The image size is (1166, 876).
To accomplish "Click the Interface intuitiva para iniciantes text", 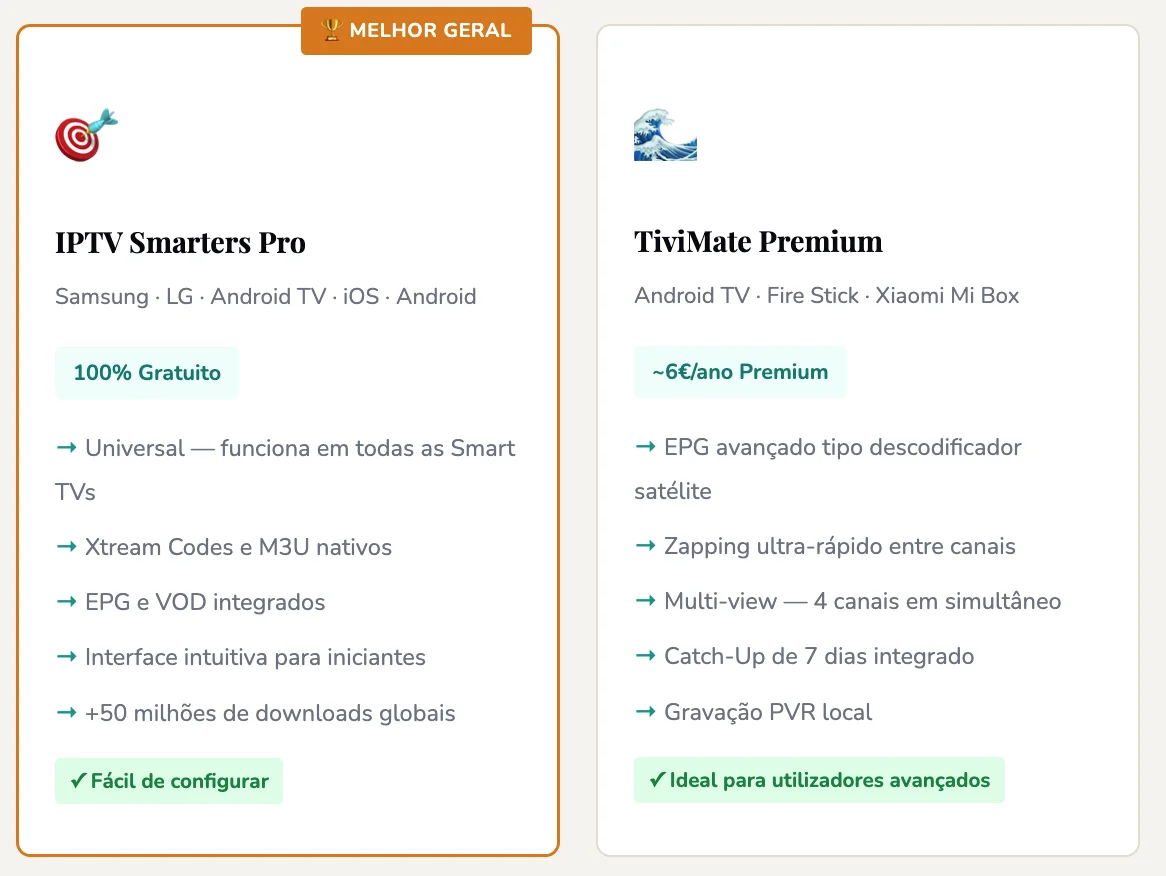I will [255, 657].
